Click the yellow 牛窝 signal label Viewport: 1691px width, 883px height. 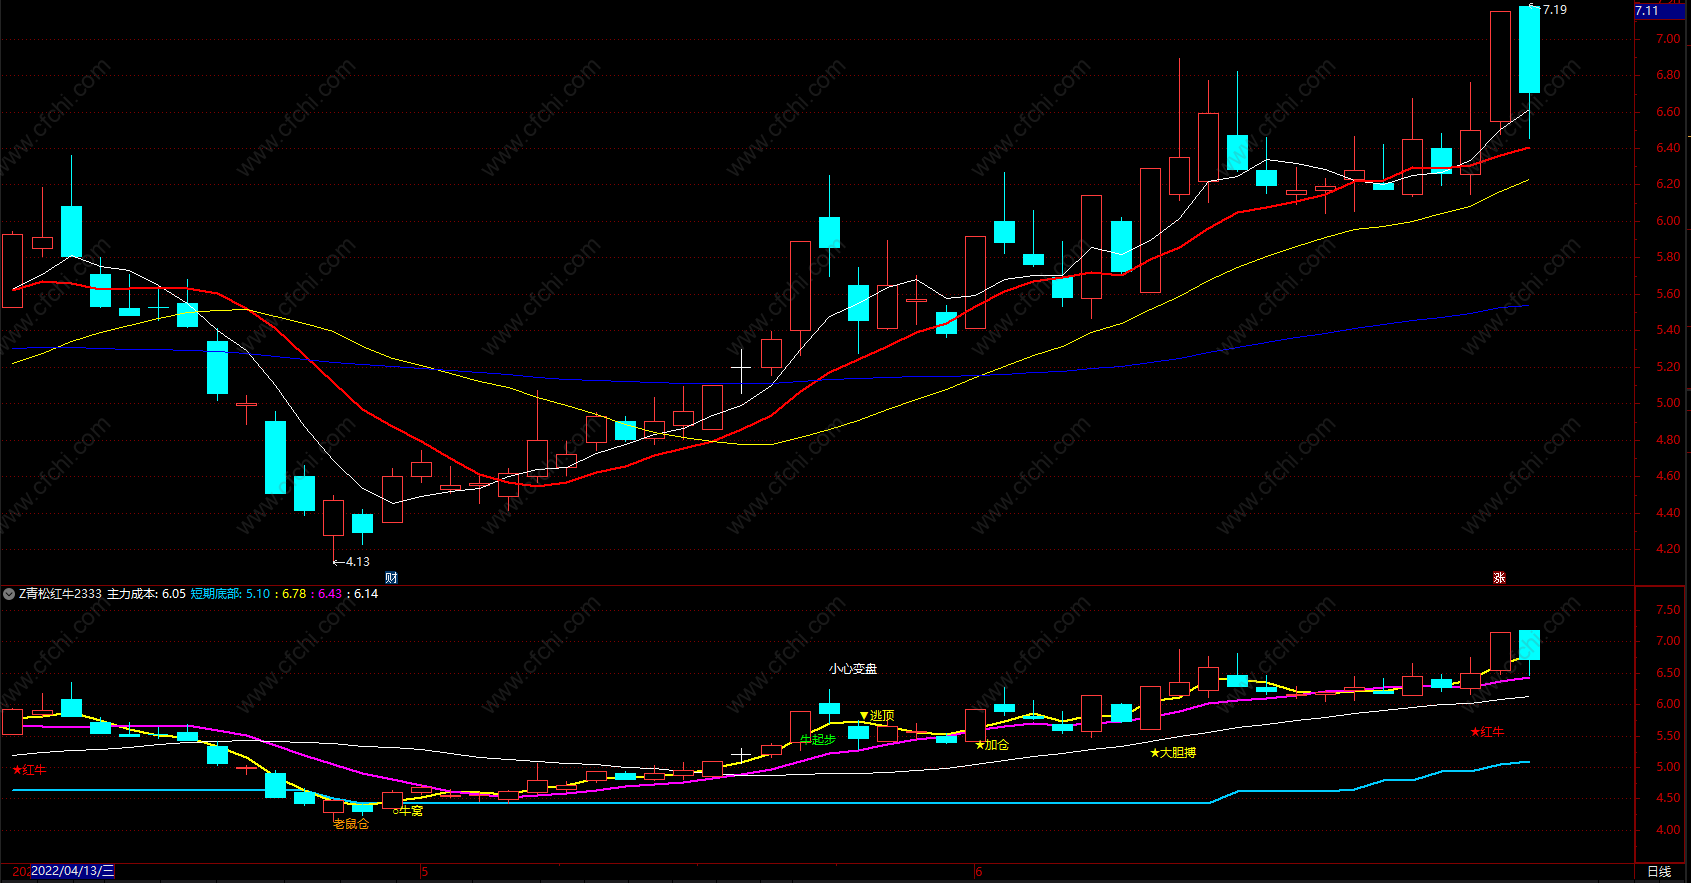(x=408, y=811)
